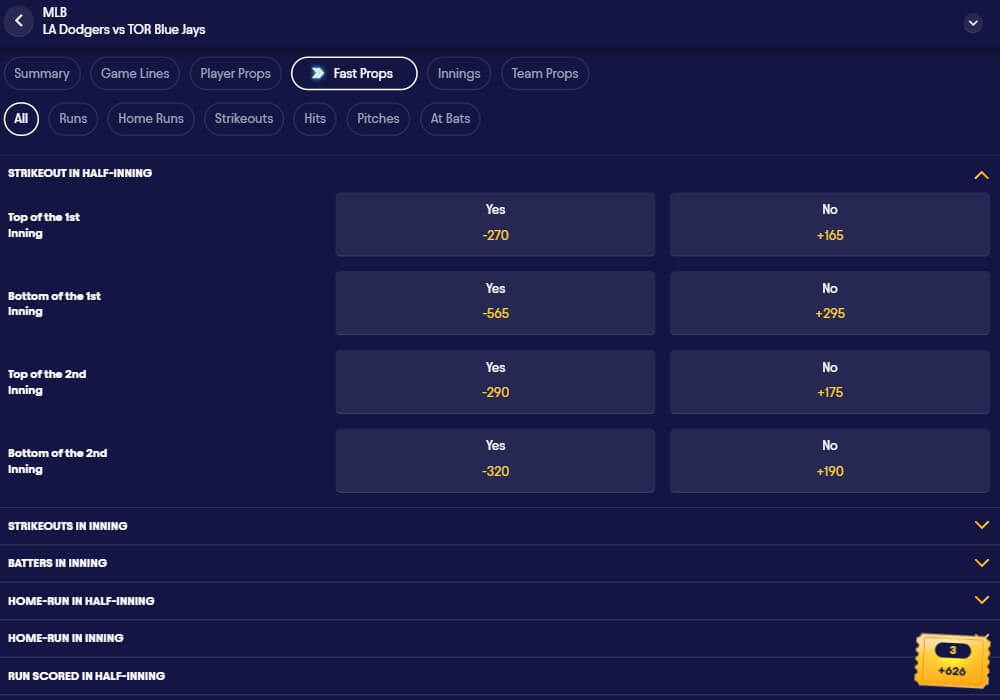The height and width of the screenshot is (700, 1000).
Task: Enable the Home Runs props filter
Action: 150,118
